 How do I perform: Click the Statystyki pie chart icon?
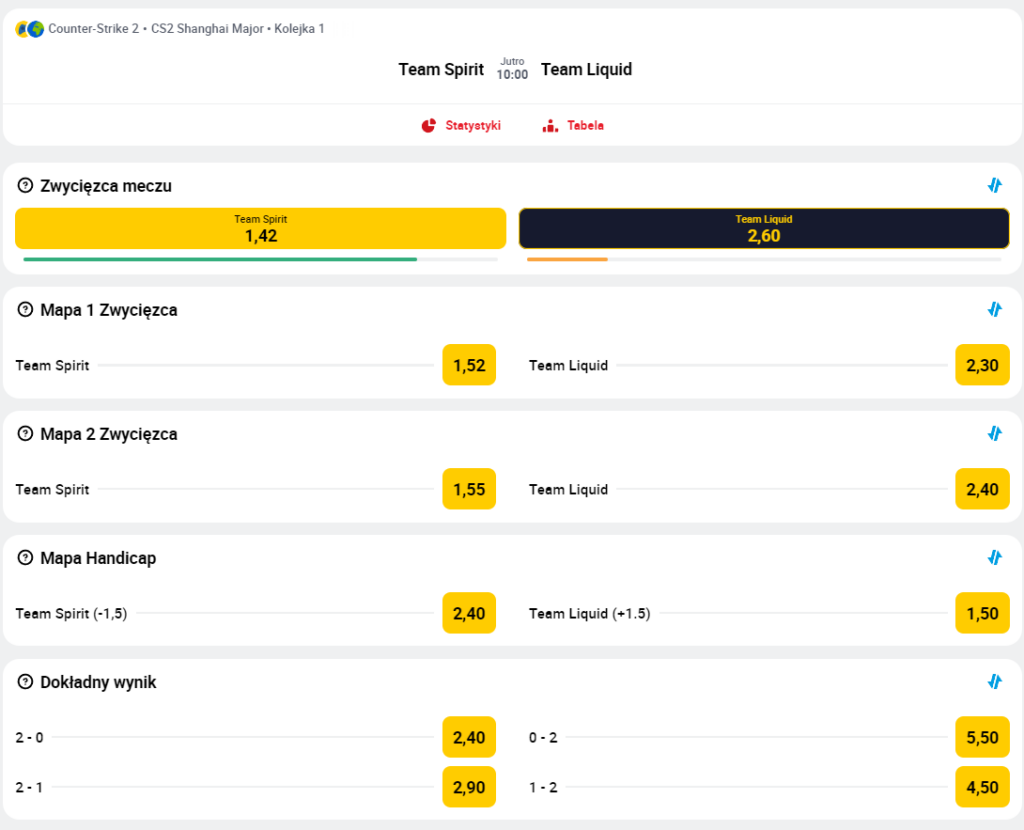tap(429, 126)
